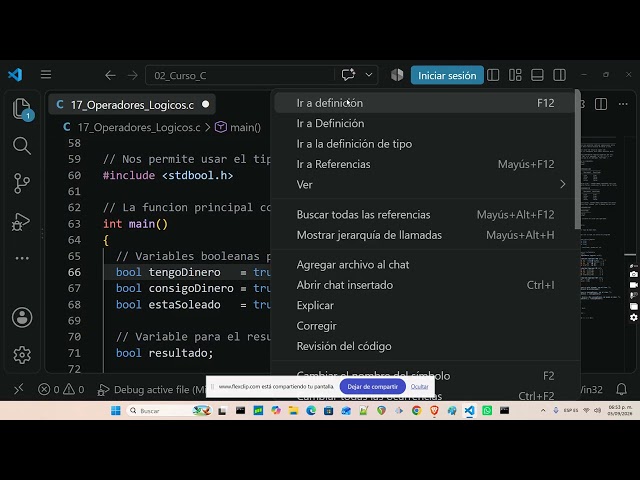Image resolution: width=640 pixels, height=480 pixels.
Task: Select Ir a la definición de tipo
Action: coord(425,144)
